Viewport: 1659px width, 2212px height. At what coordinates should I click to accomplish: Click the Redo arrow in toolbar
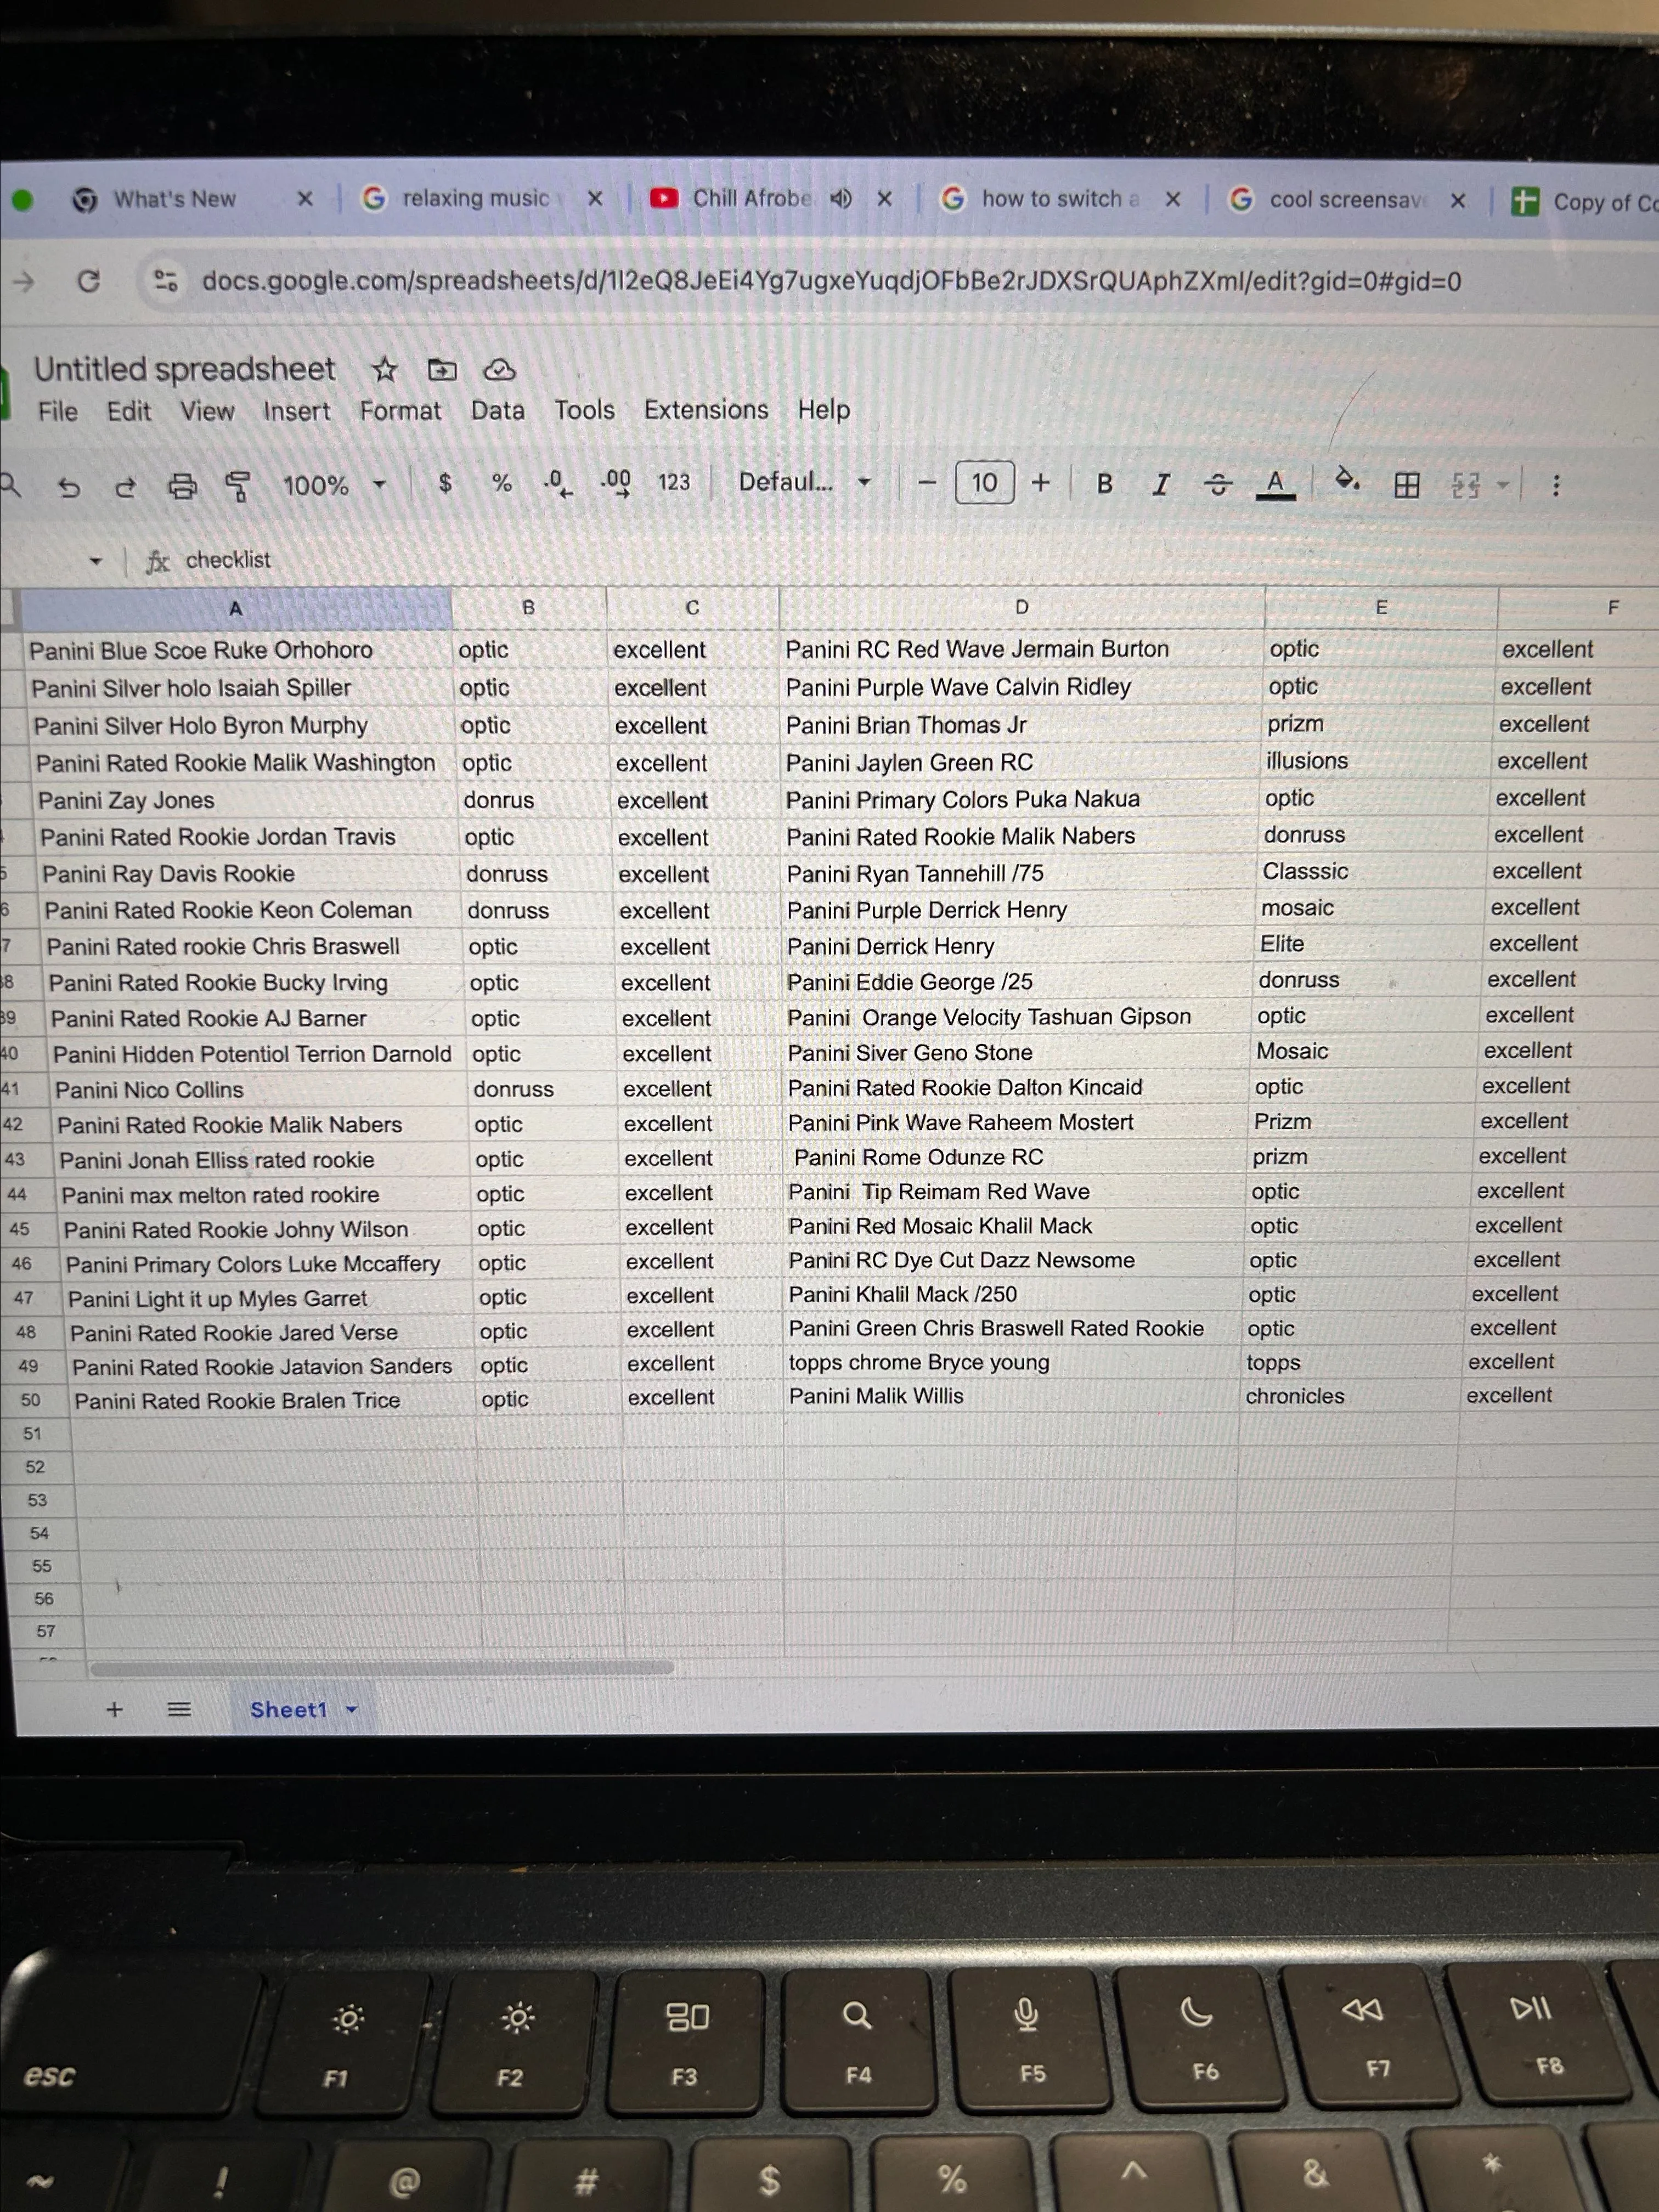[x=125, y=487]
